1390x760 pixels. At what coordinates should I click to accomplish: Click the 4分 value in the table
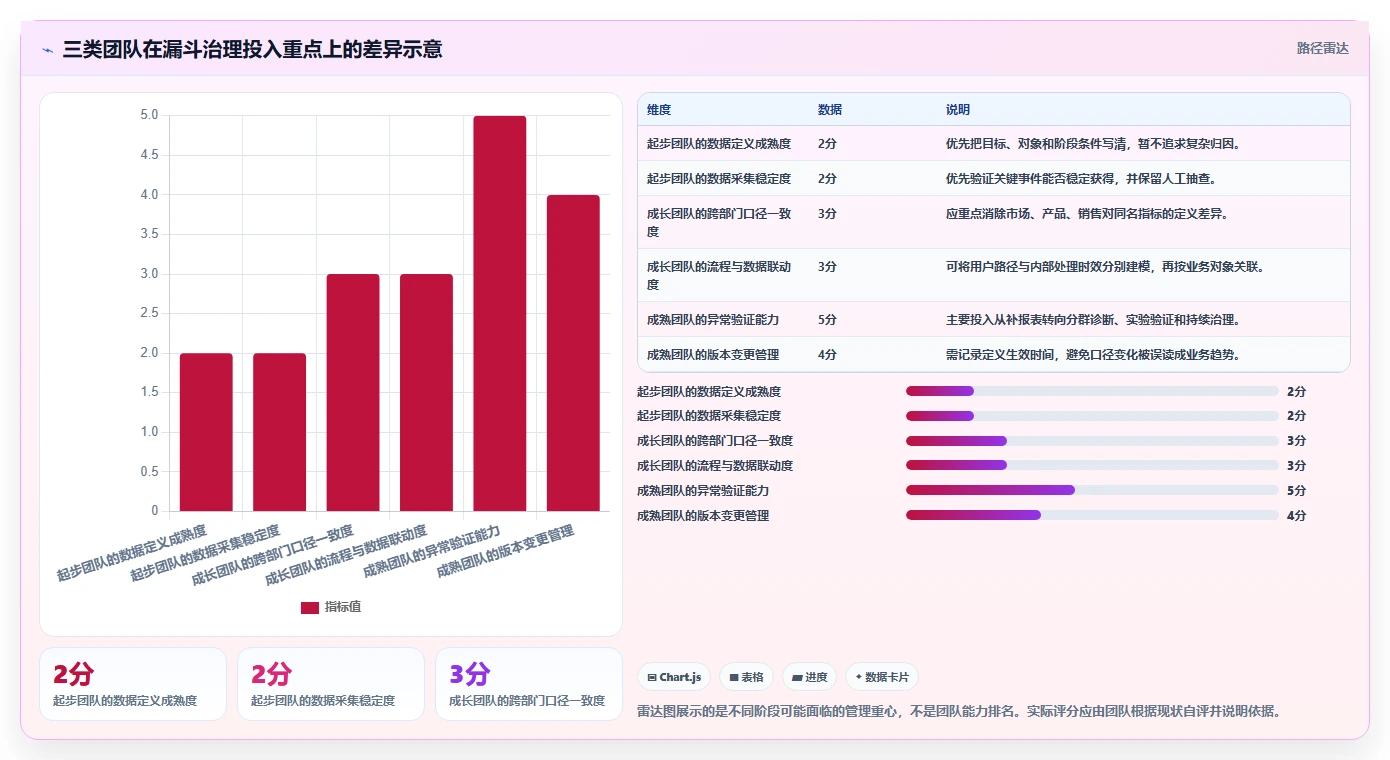(x=827, y=354)
